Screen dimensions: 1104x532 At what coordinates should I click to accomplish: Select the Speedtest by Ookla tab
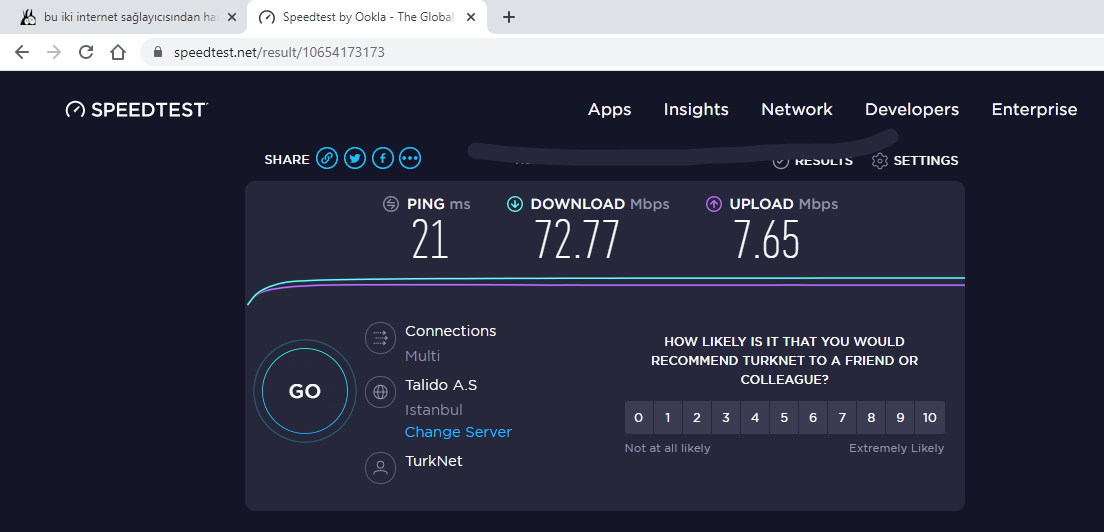pyautogui.click(x=367, y=18)
